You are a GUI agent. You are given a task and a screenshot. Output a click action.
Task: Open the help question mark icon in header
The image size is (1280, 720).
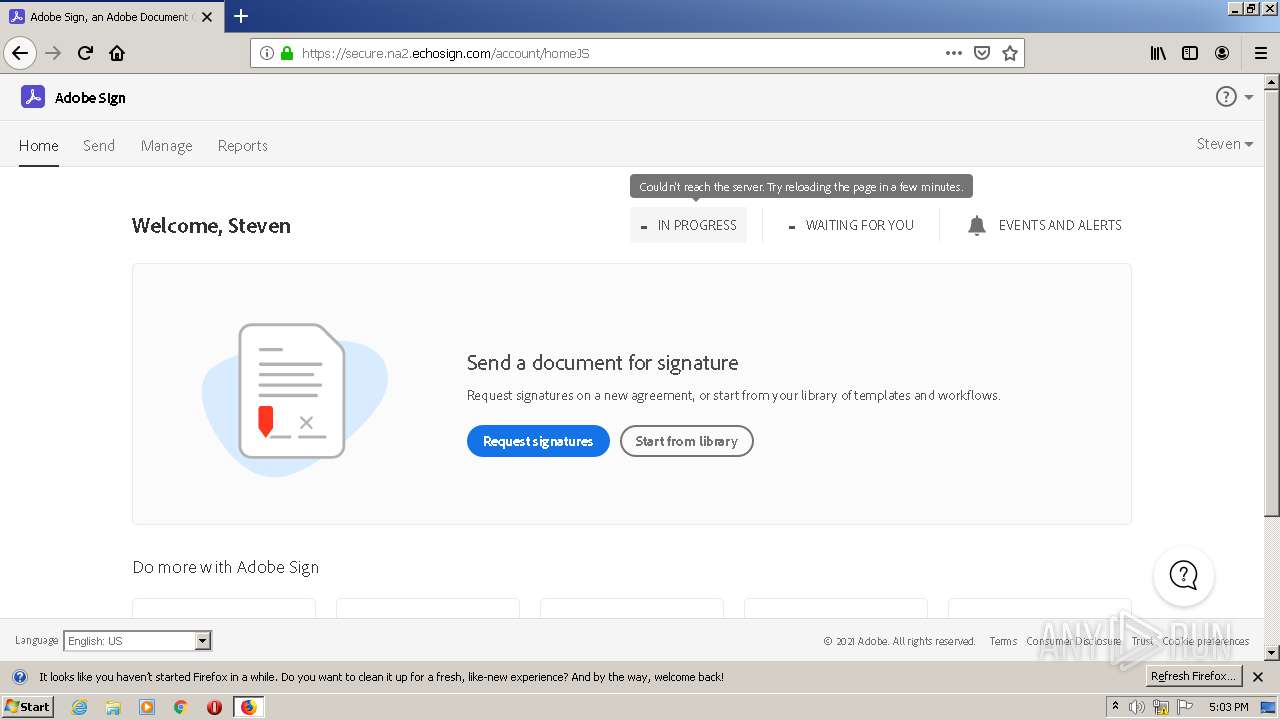1226,97
